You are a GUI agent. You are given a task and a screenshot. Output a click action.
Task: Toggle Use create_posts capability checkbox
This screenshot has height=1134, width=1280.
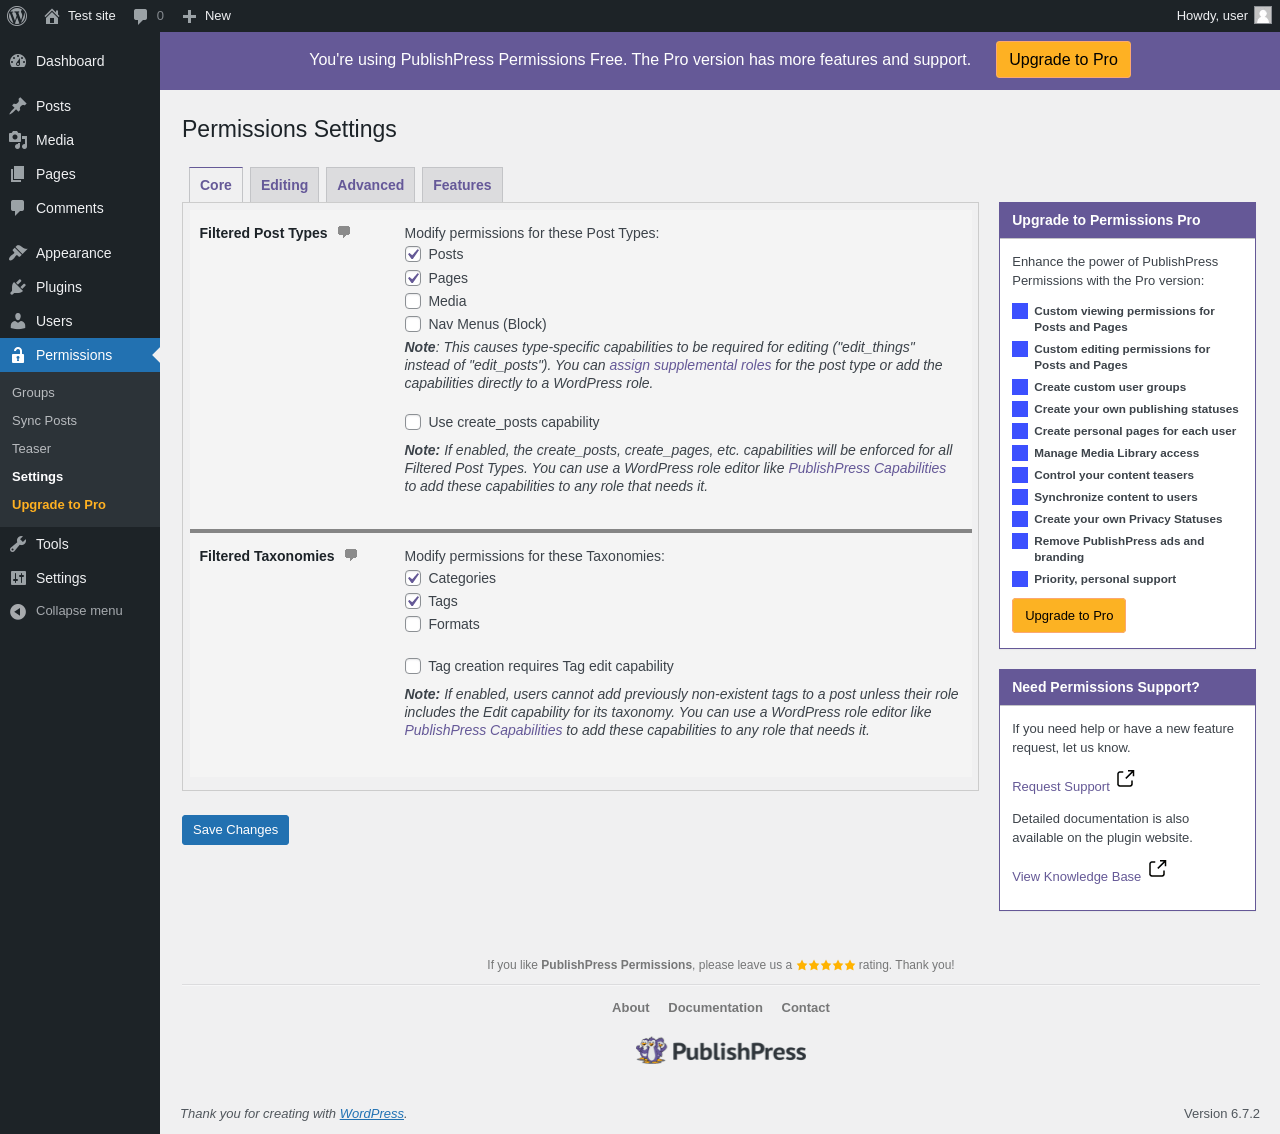pos(413,422)
